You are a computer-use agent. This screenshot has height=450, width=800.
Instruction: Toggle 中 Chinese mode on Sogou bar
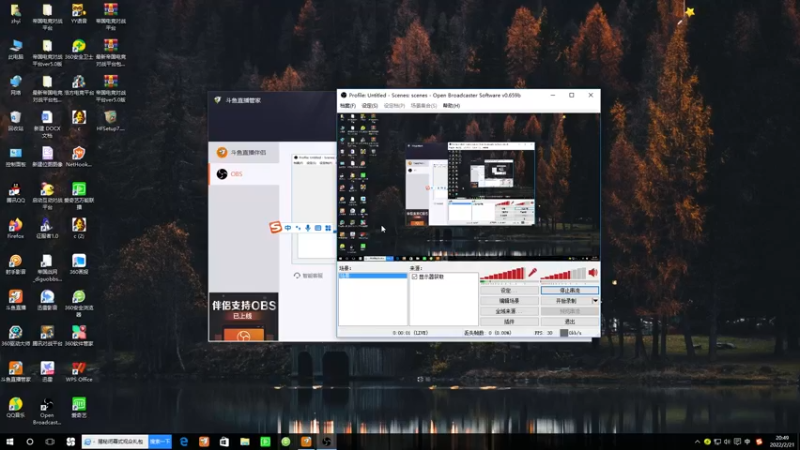288,228
